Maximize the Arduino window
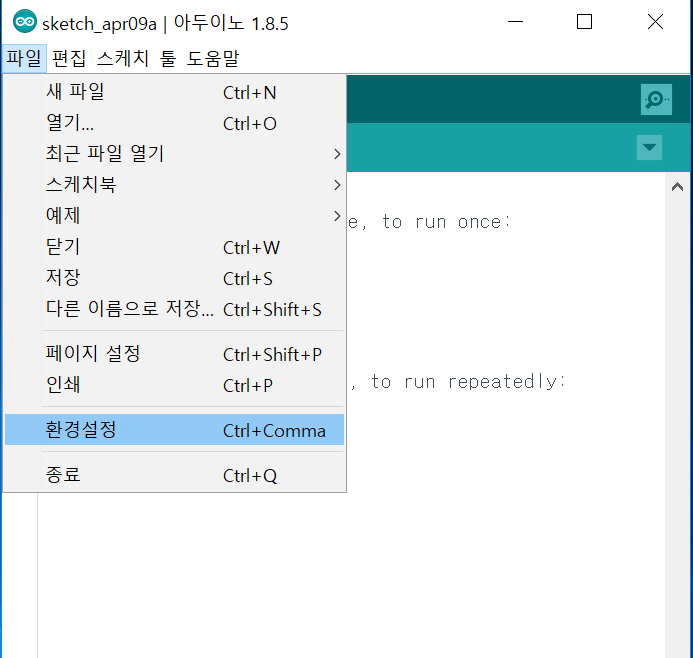Image resolution: width=693 pixels, height=658 pixels. pyautogui.click(x=584, y=21)
